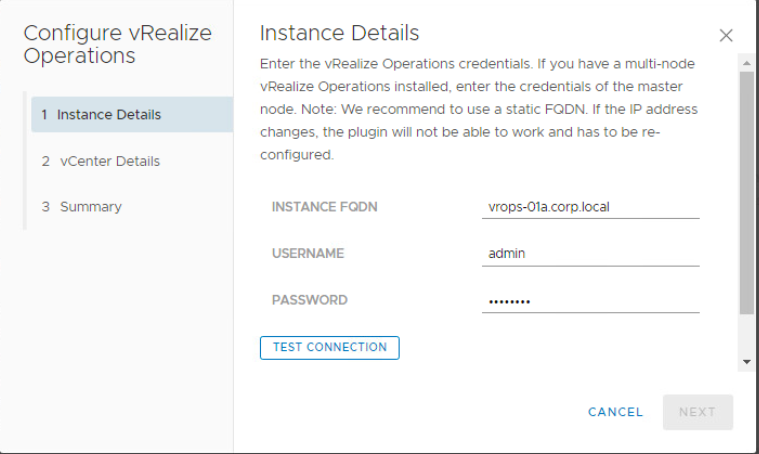
Task: Click the Instance Details page heading
Action: pyautogui.click(x=339, y=33)
